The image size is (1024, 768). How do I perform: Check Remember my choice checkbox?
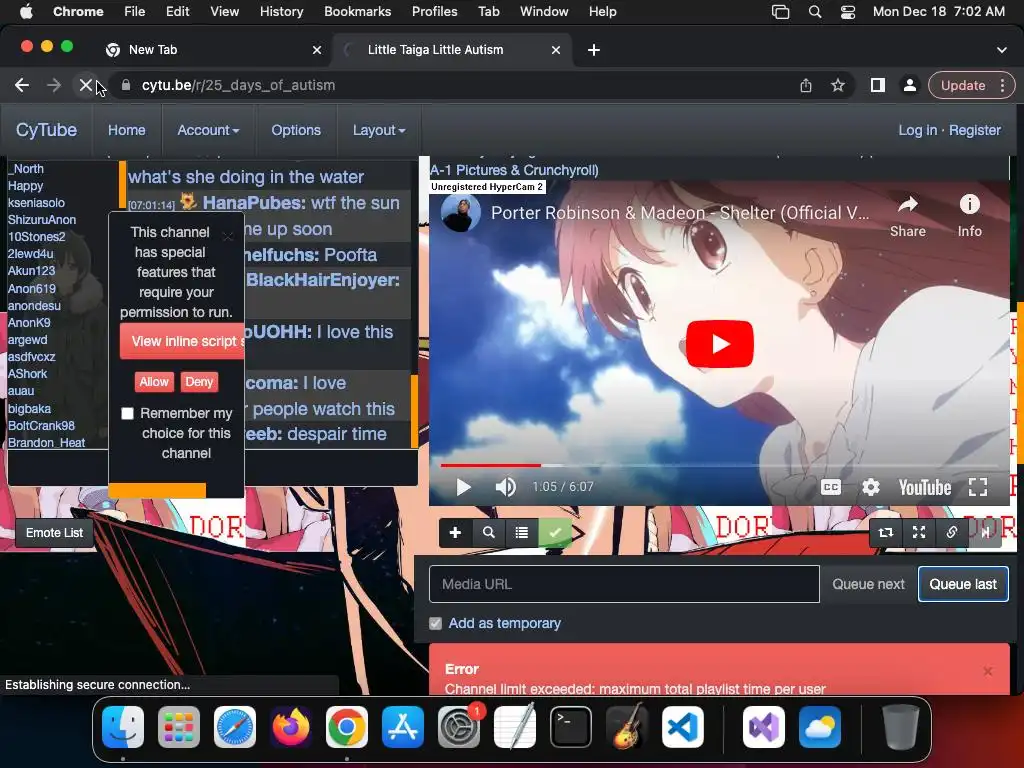[127, 413]
